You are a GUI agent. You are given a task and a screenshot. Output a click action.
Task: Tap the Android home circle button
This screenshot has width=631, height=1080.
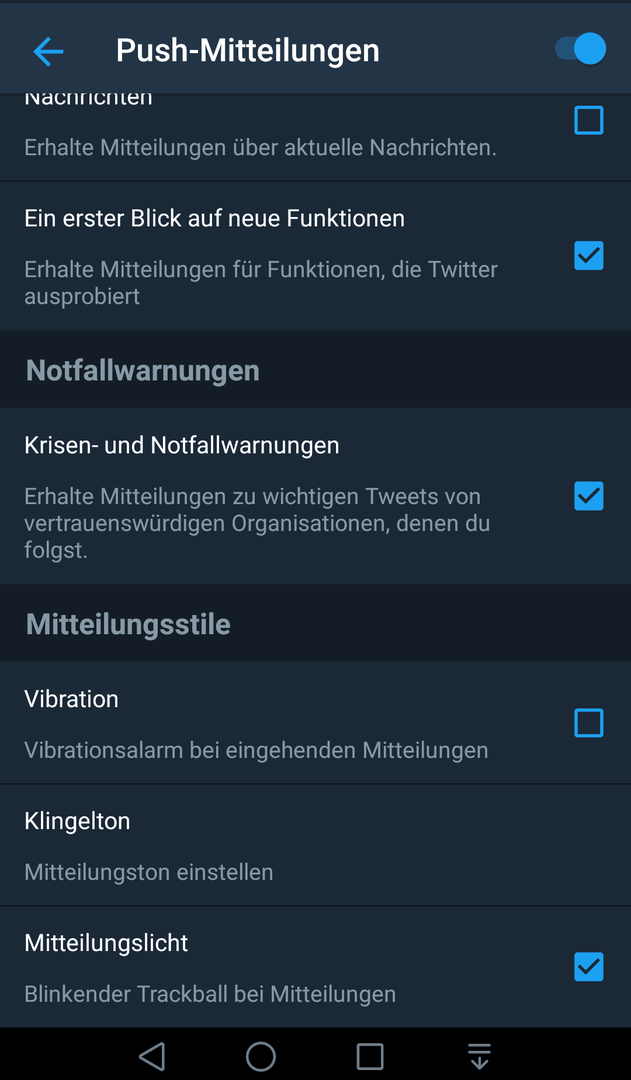[x=261, y=1055]
